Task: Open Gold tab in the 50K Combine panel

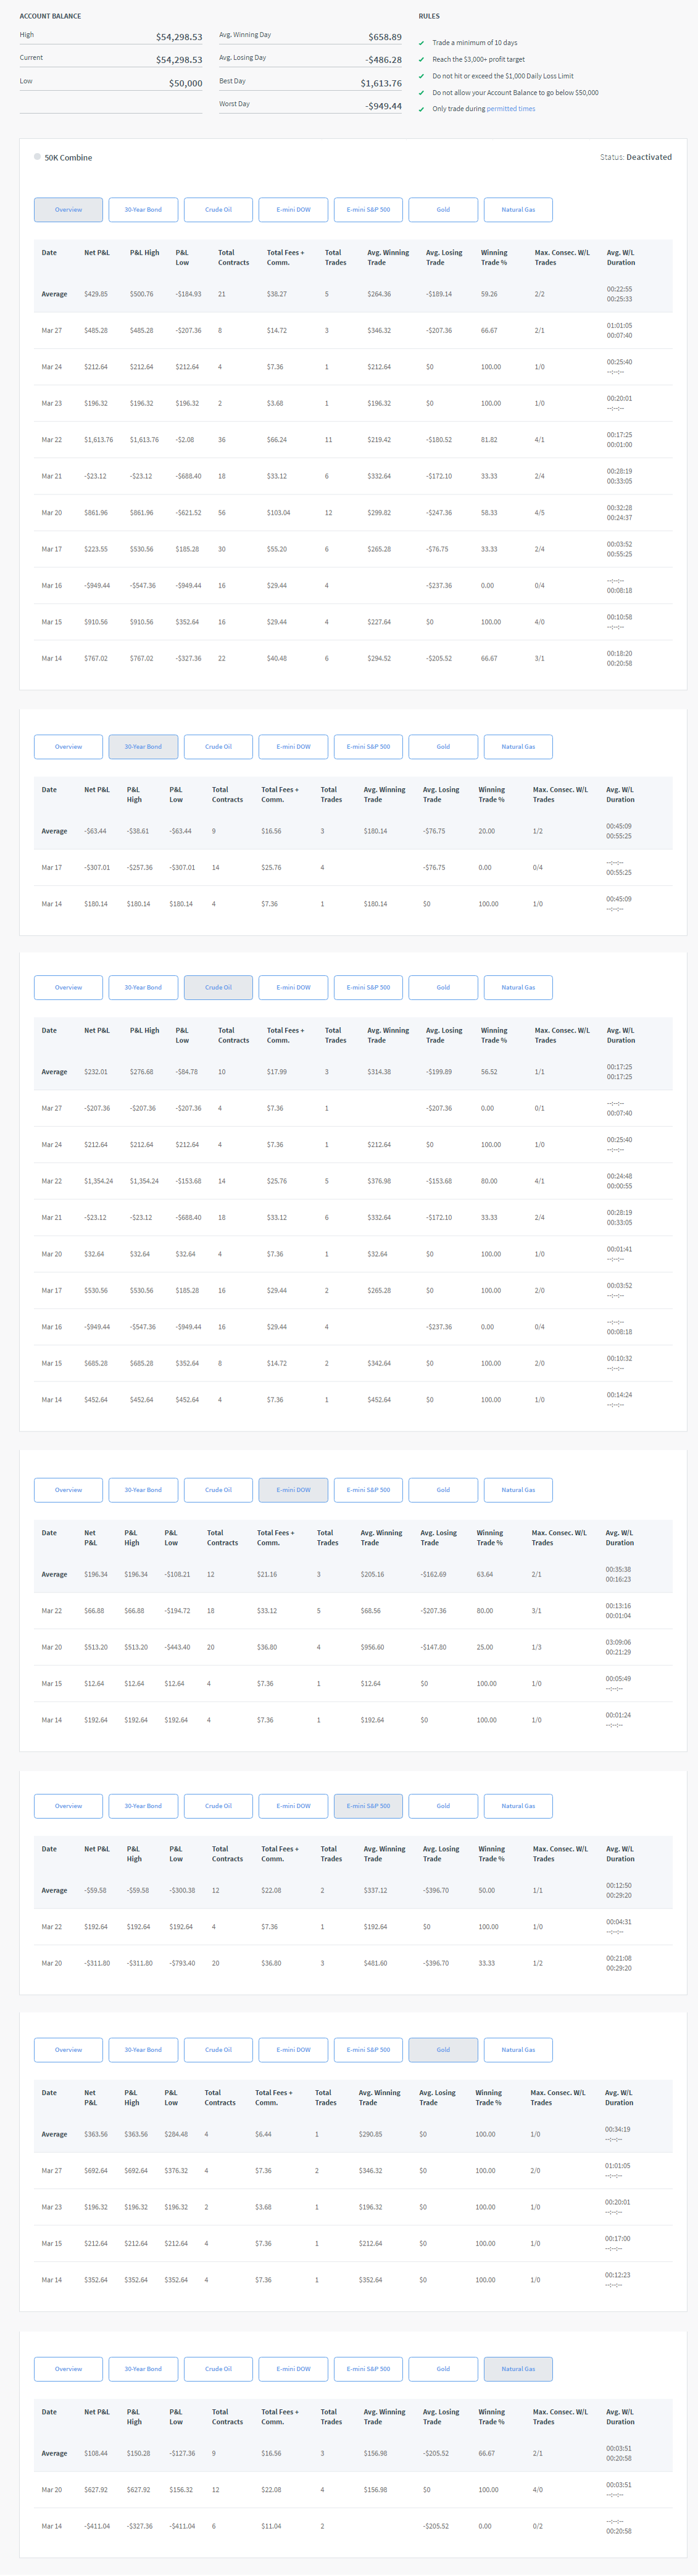Action: pyautogui.click(x=443, y=210)
